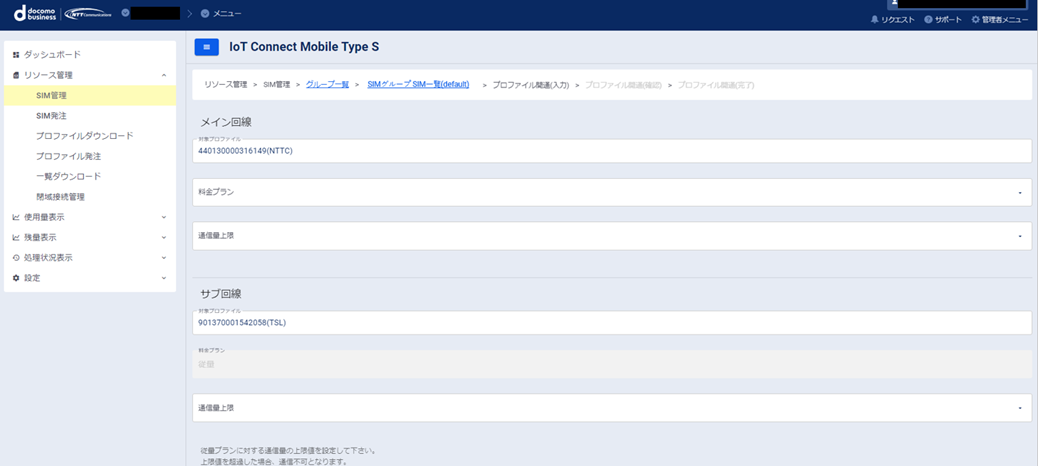Viewport: 1038px width, 466px height.
Task: Open the メイン回線 料金プラン dropdown
Action: click(x=612, y=192)
